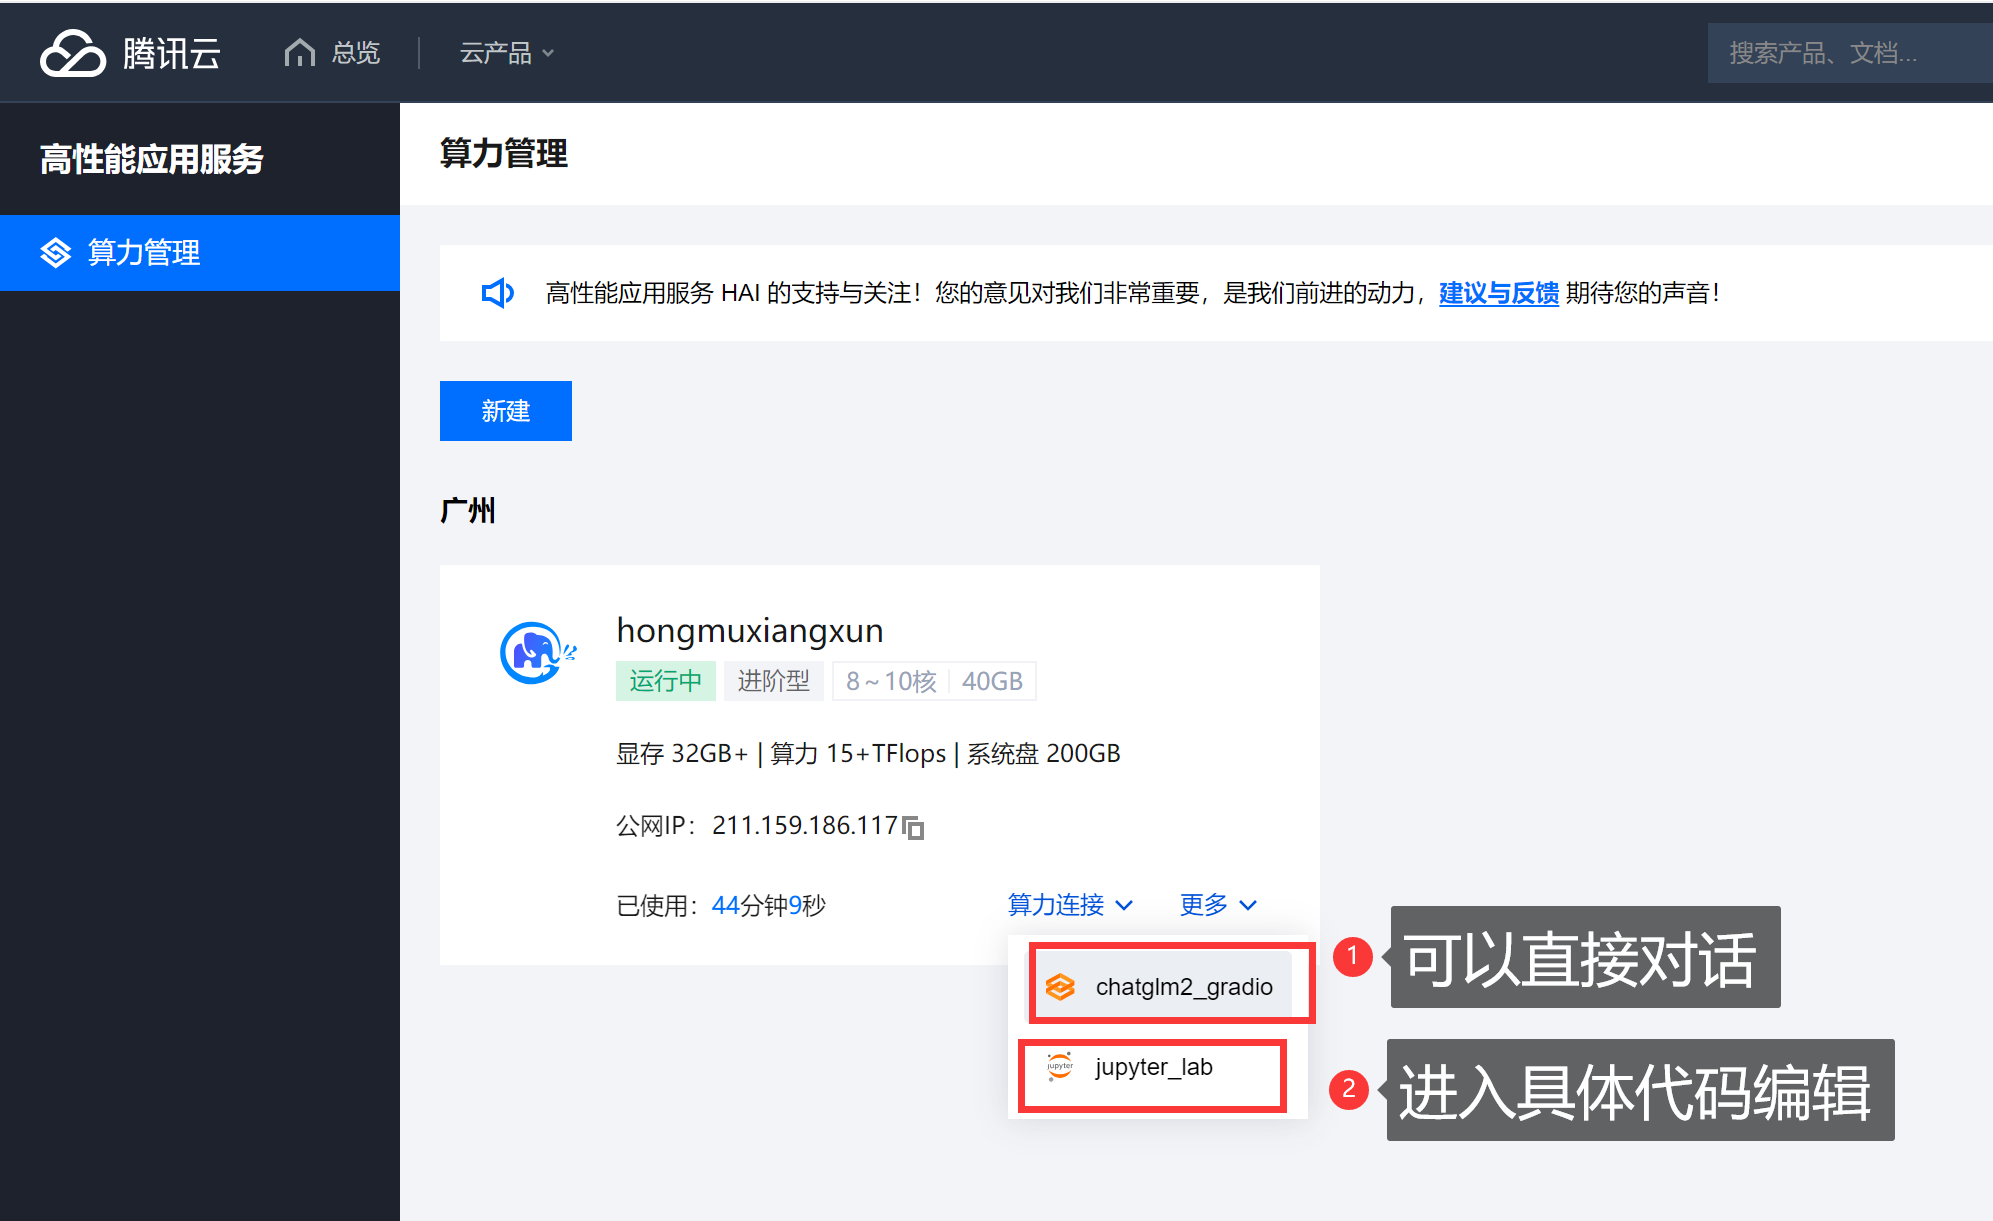1993x1221 pixels.
Task: Select 算力管理 in the sidebar
Action: pyautogui.click(x=200, y=253)
